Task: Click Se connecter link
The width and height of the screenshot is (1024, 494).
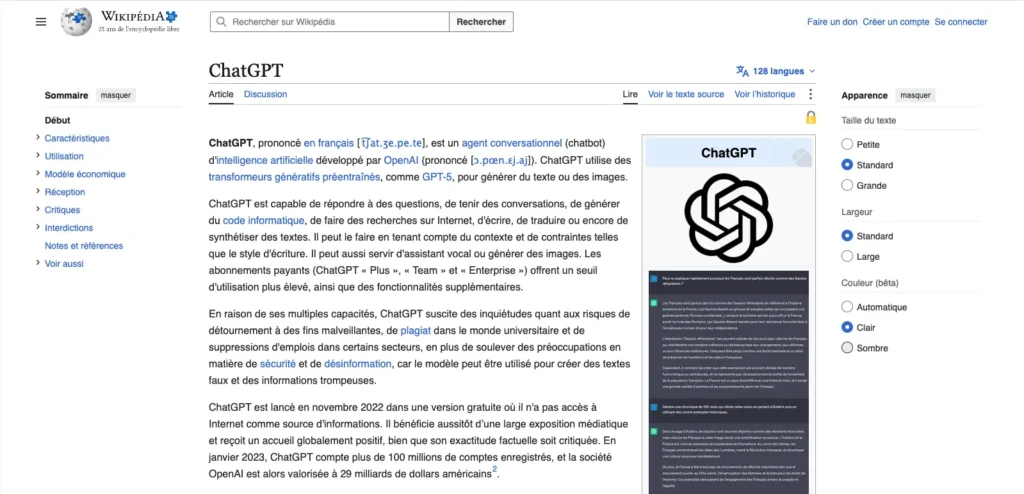Action: pyautogui.click(x=961, y=22)
